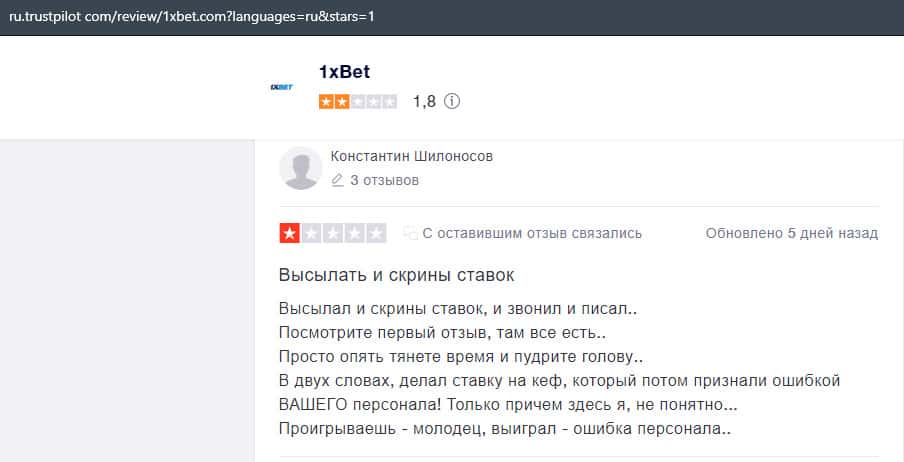Open the info icon beside the 1,8 score
This screenshot has width=904, height=462.
coord(452,101)
